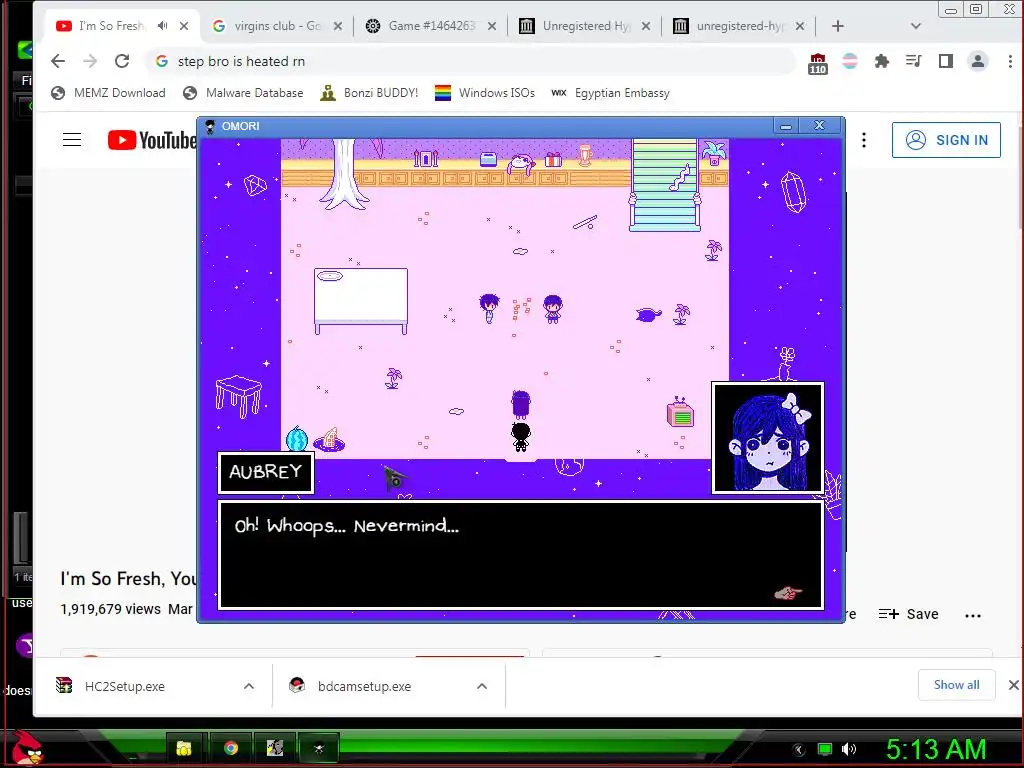Click the system tray volume speaker icon
The width and height of the screenshot is (1024, 768).
pos(848,749)
